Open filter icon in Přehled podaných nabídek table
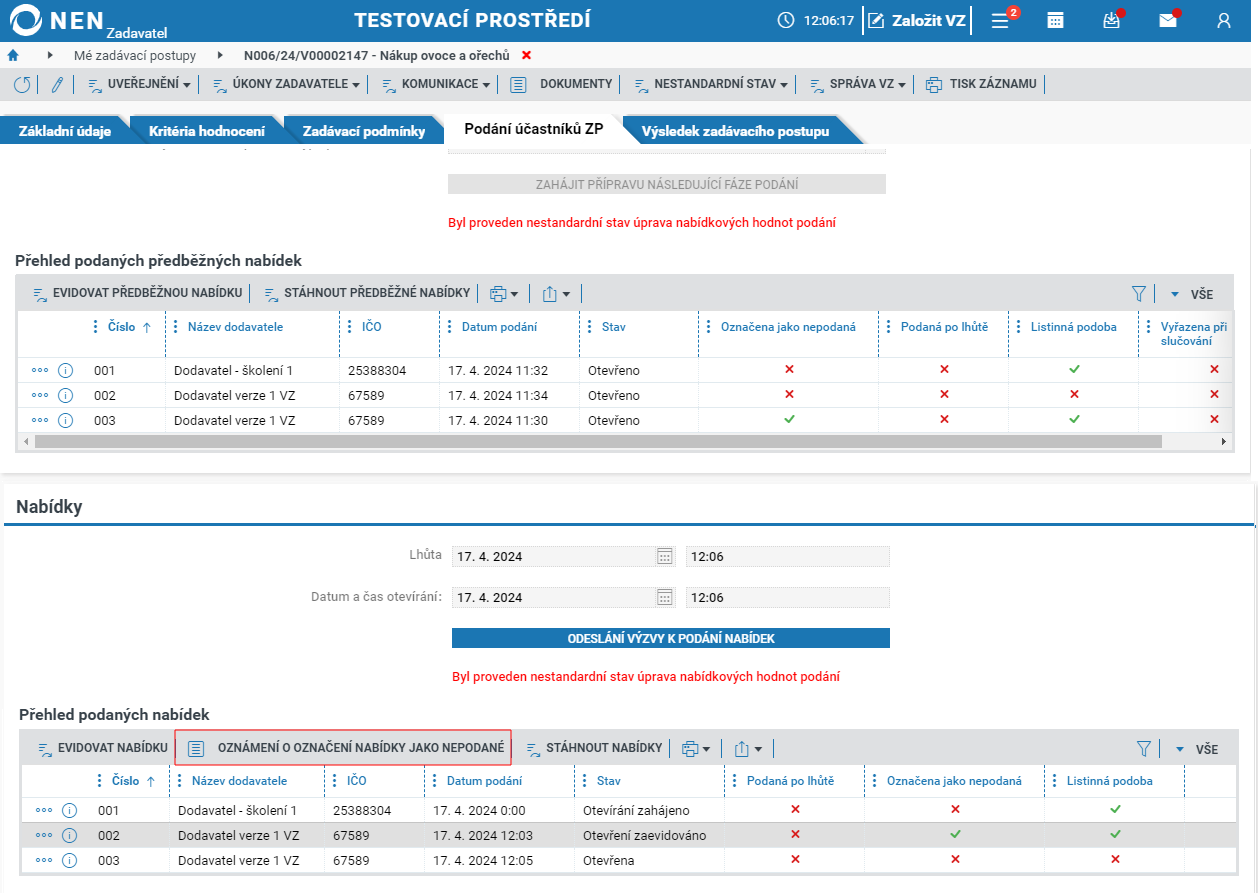Image resolution: width=1258 pixels, height=893 pixels. [1144, 749]
